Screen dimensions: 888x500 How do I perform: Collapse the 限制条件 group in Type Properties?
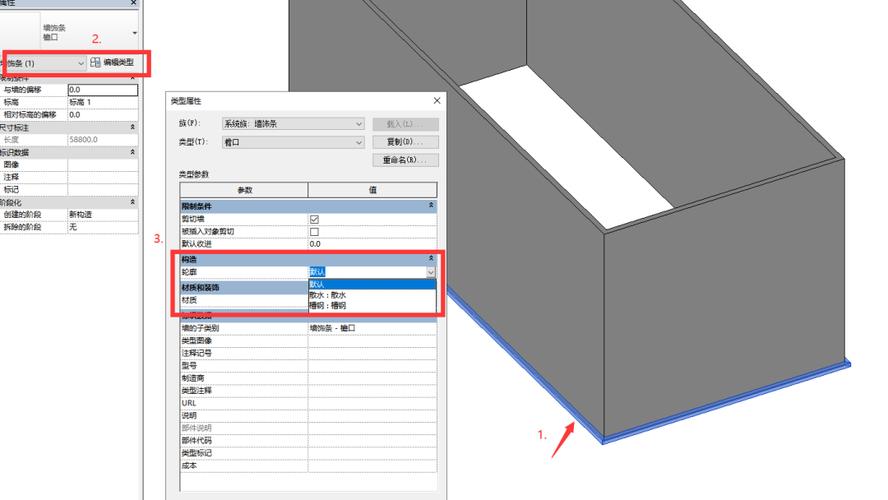tap(431, 206)
